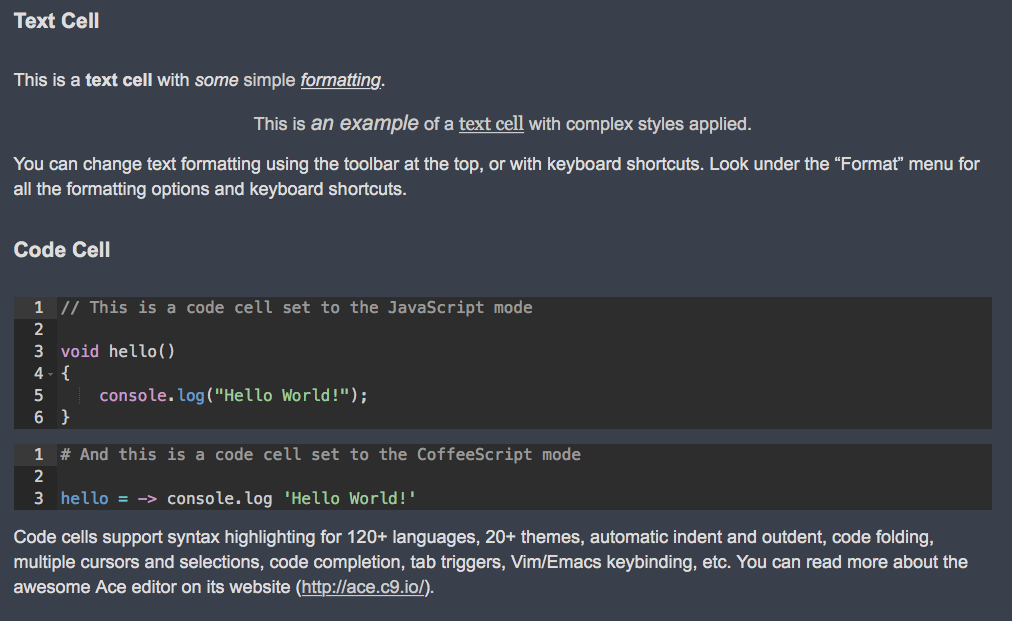Click closing brace on line 6

(x=65, y=418)
